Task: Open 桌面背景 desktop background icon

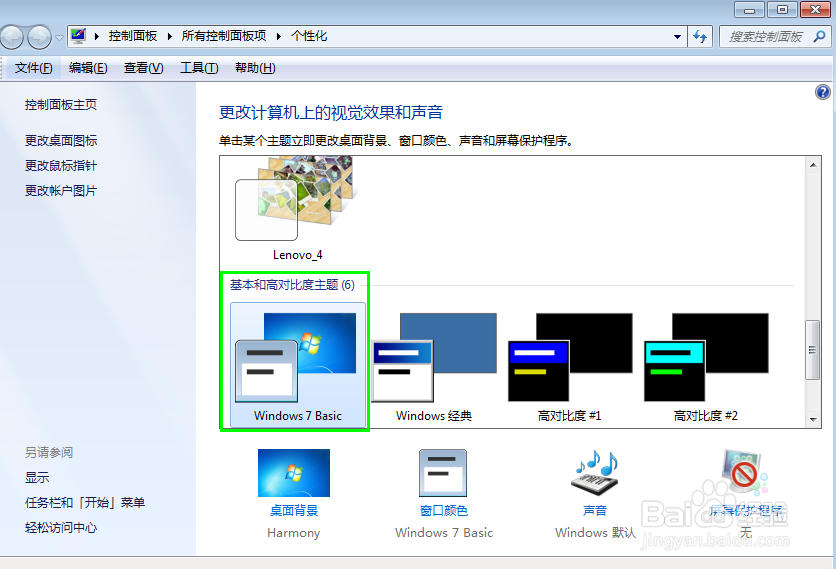Action: (x=294, y=473)
